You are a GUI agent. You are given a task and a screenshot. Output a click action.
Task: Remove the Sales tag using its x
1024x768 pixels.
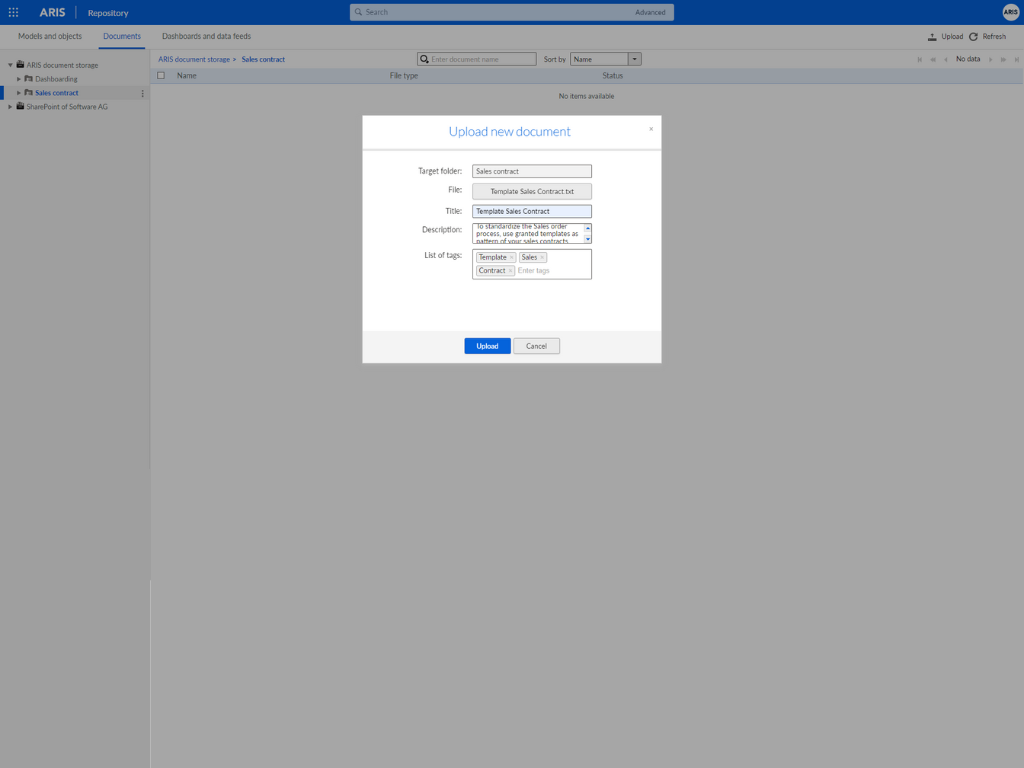[x=542, y=257]
